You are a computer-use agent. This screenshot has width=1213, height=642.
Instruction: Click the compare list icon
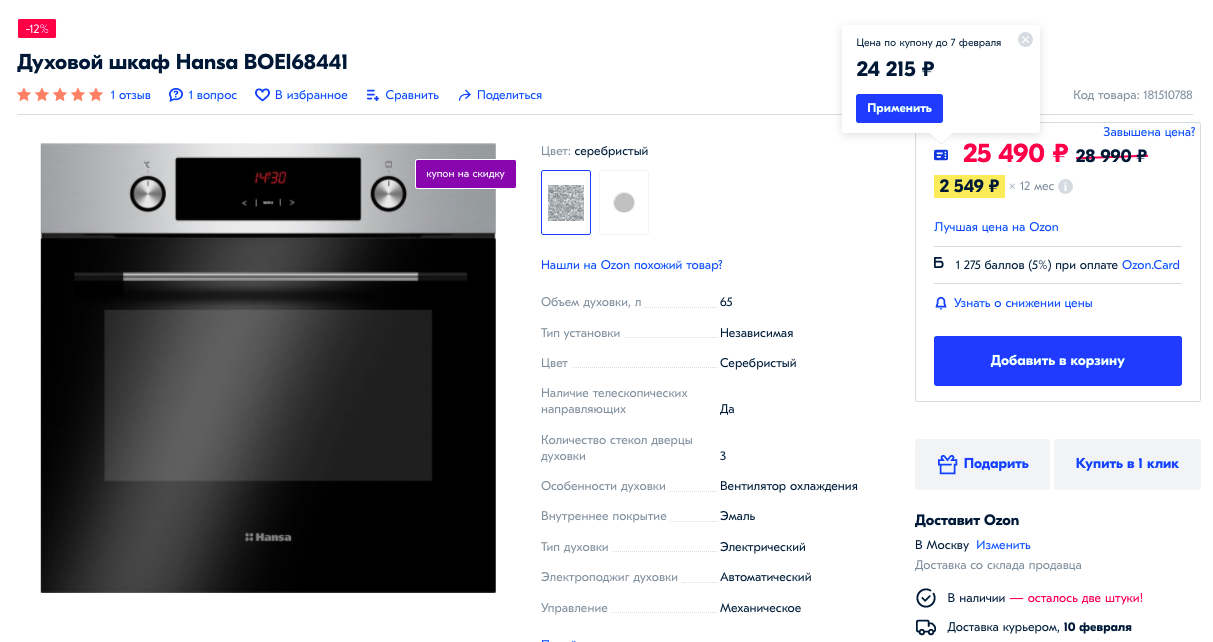pyautogui.click(x=373, y=95)
